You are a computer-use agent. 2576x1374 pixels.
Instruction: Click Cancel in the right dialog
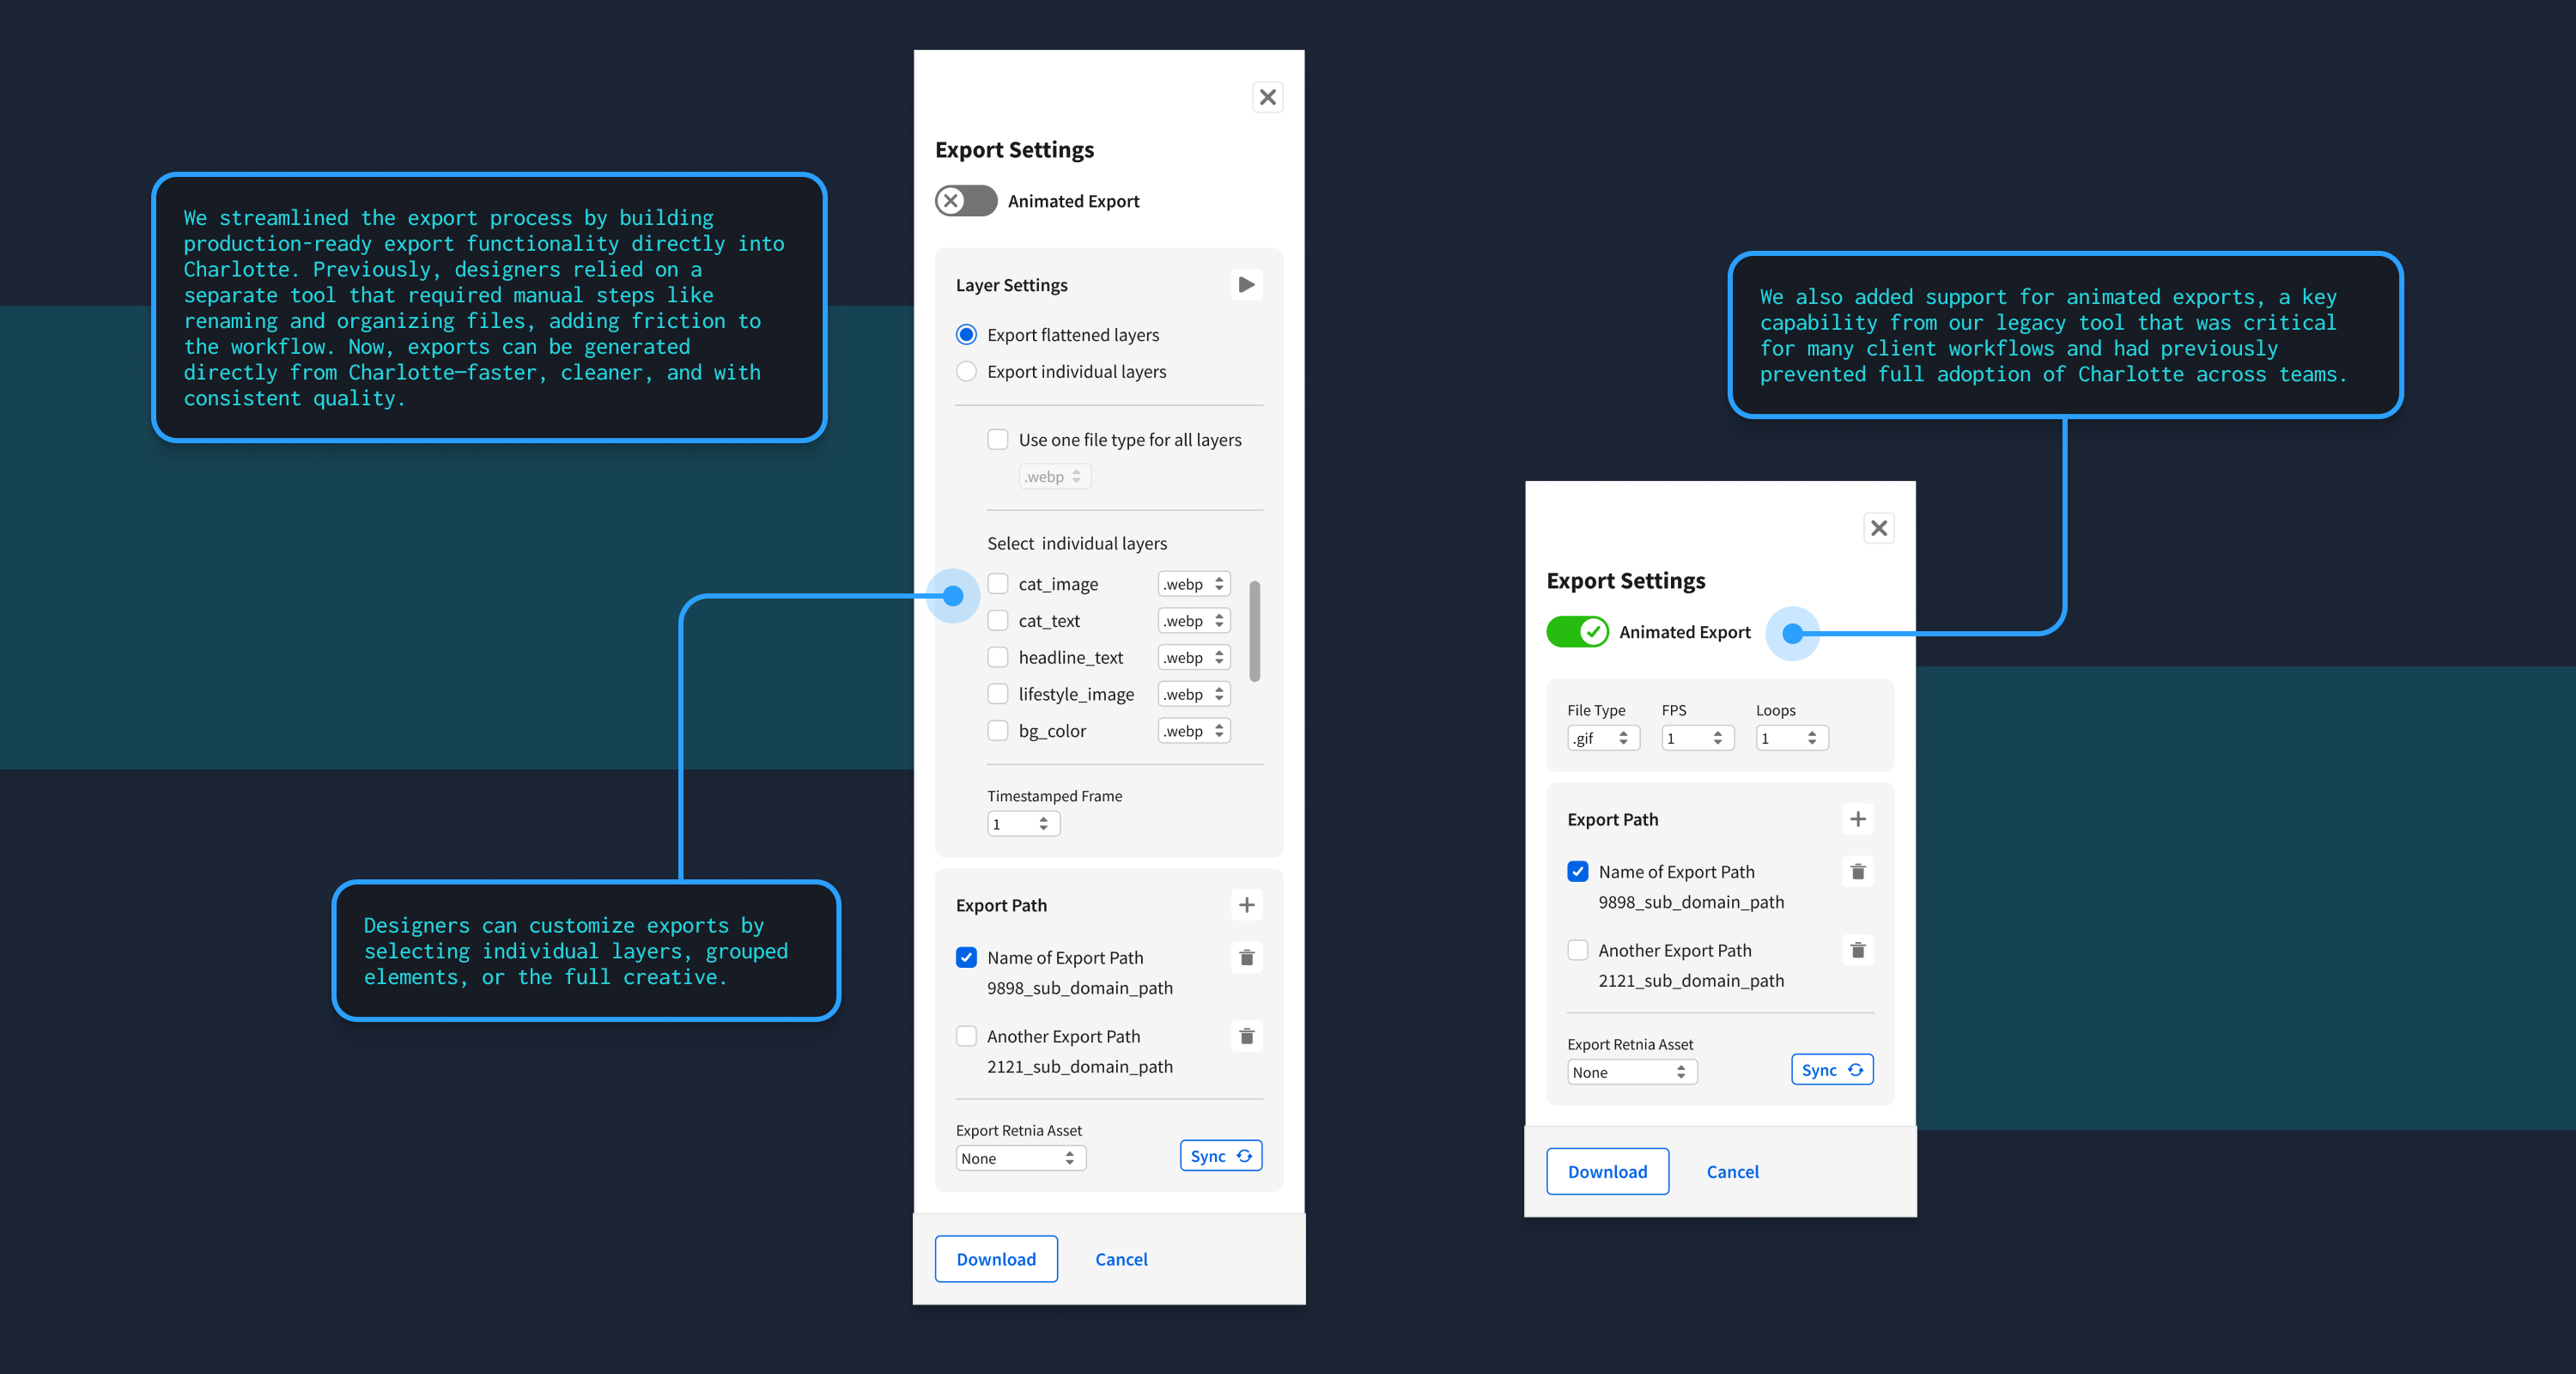point(1732,1172)
